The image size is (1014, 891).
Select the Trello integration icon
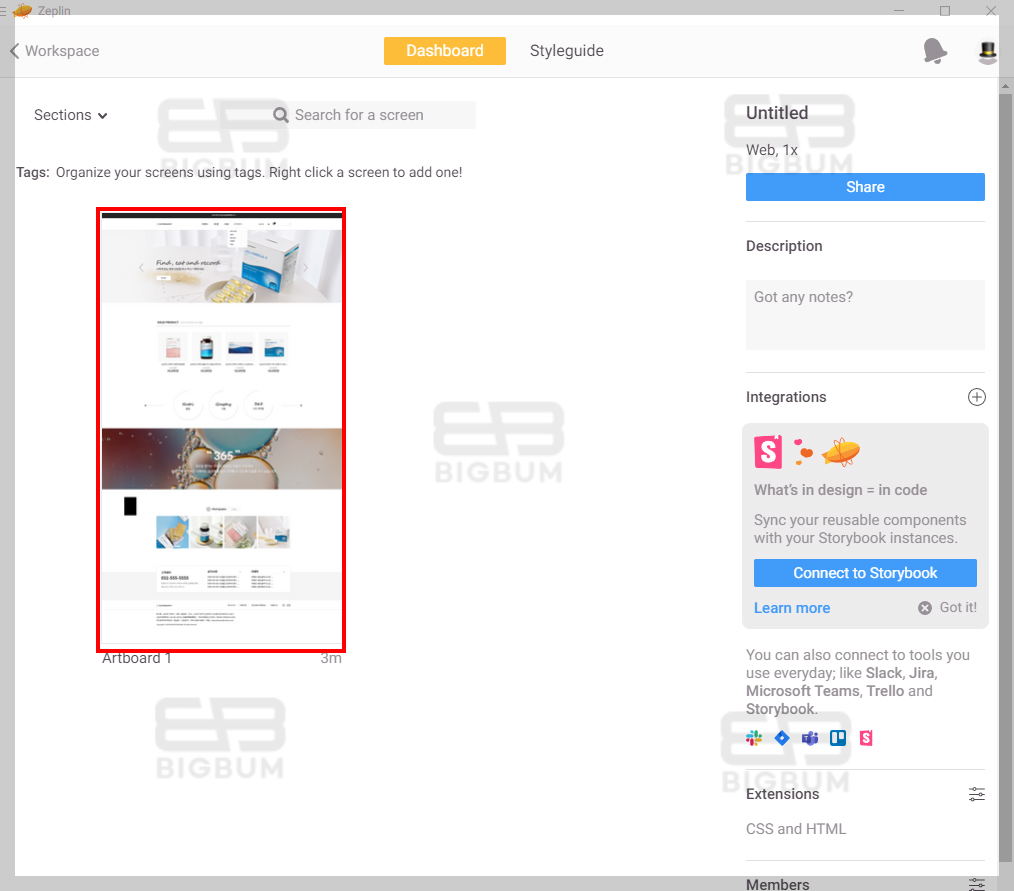(x=838, y=738)
